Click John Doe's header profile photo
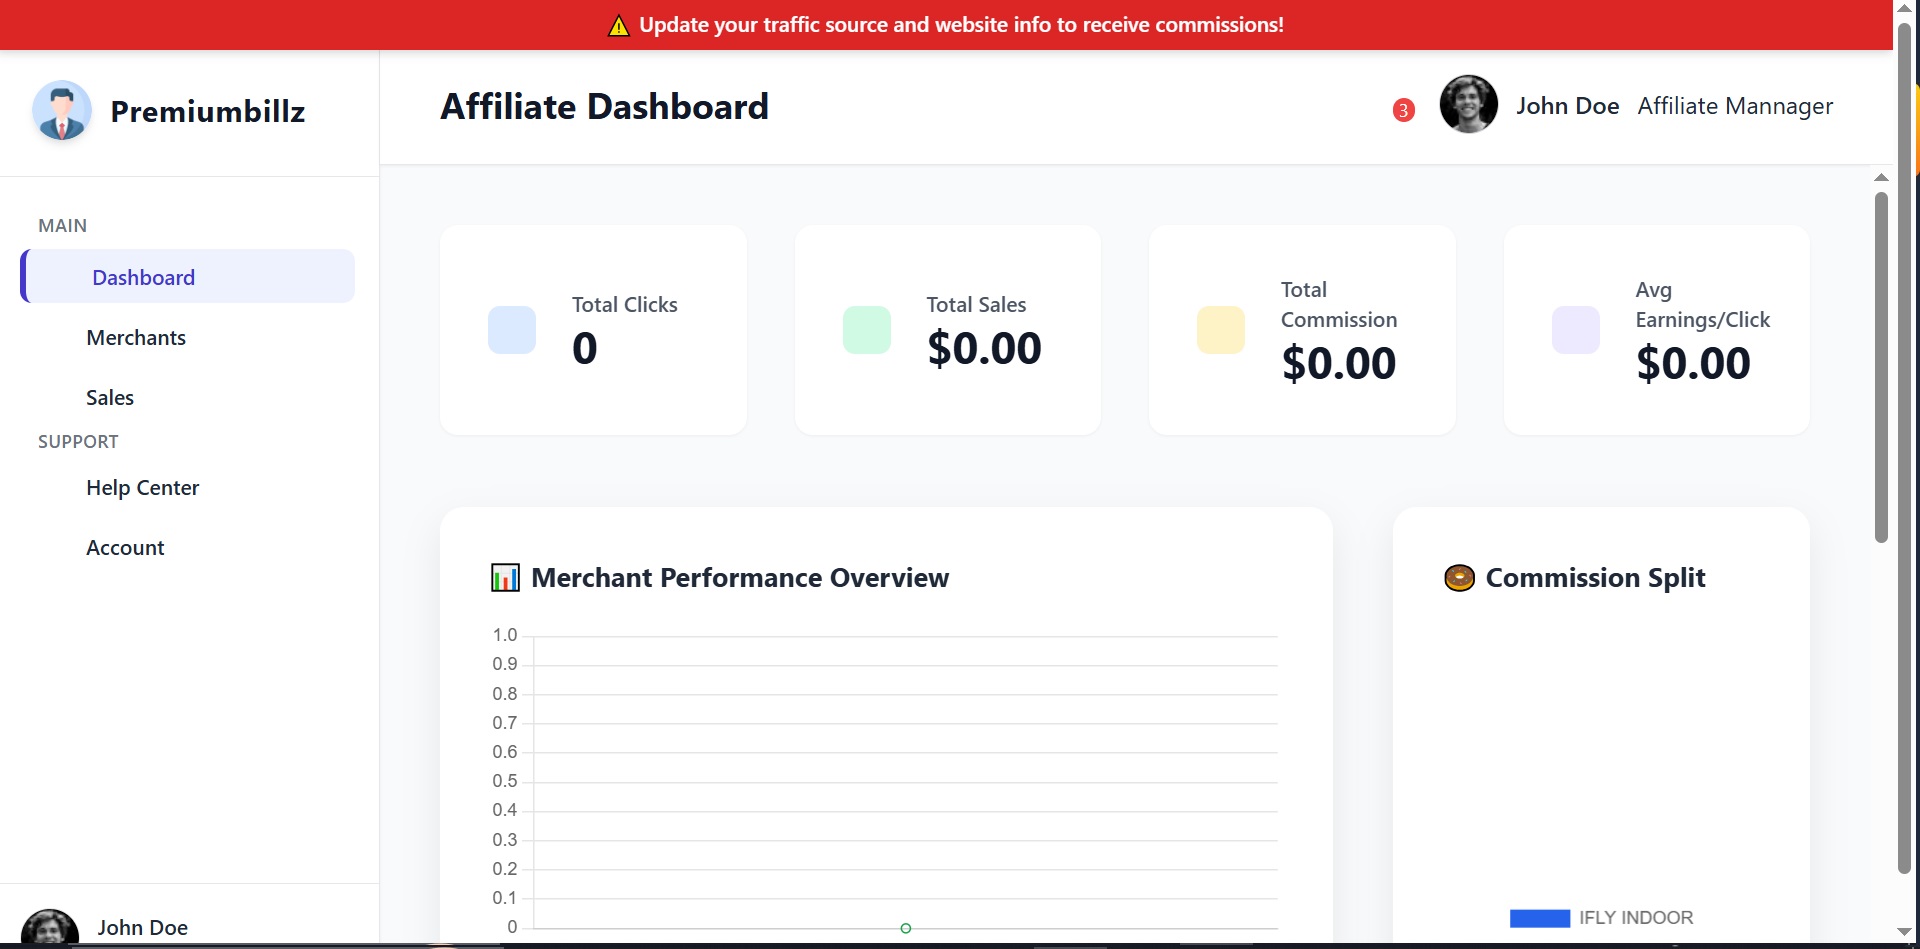This screenshot has width=1920, height=949. click(1468, 105)
